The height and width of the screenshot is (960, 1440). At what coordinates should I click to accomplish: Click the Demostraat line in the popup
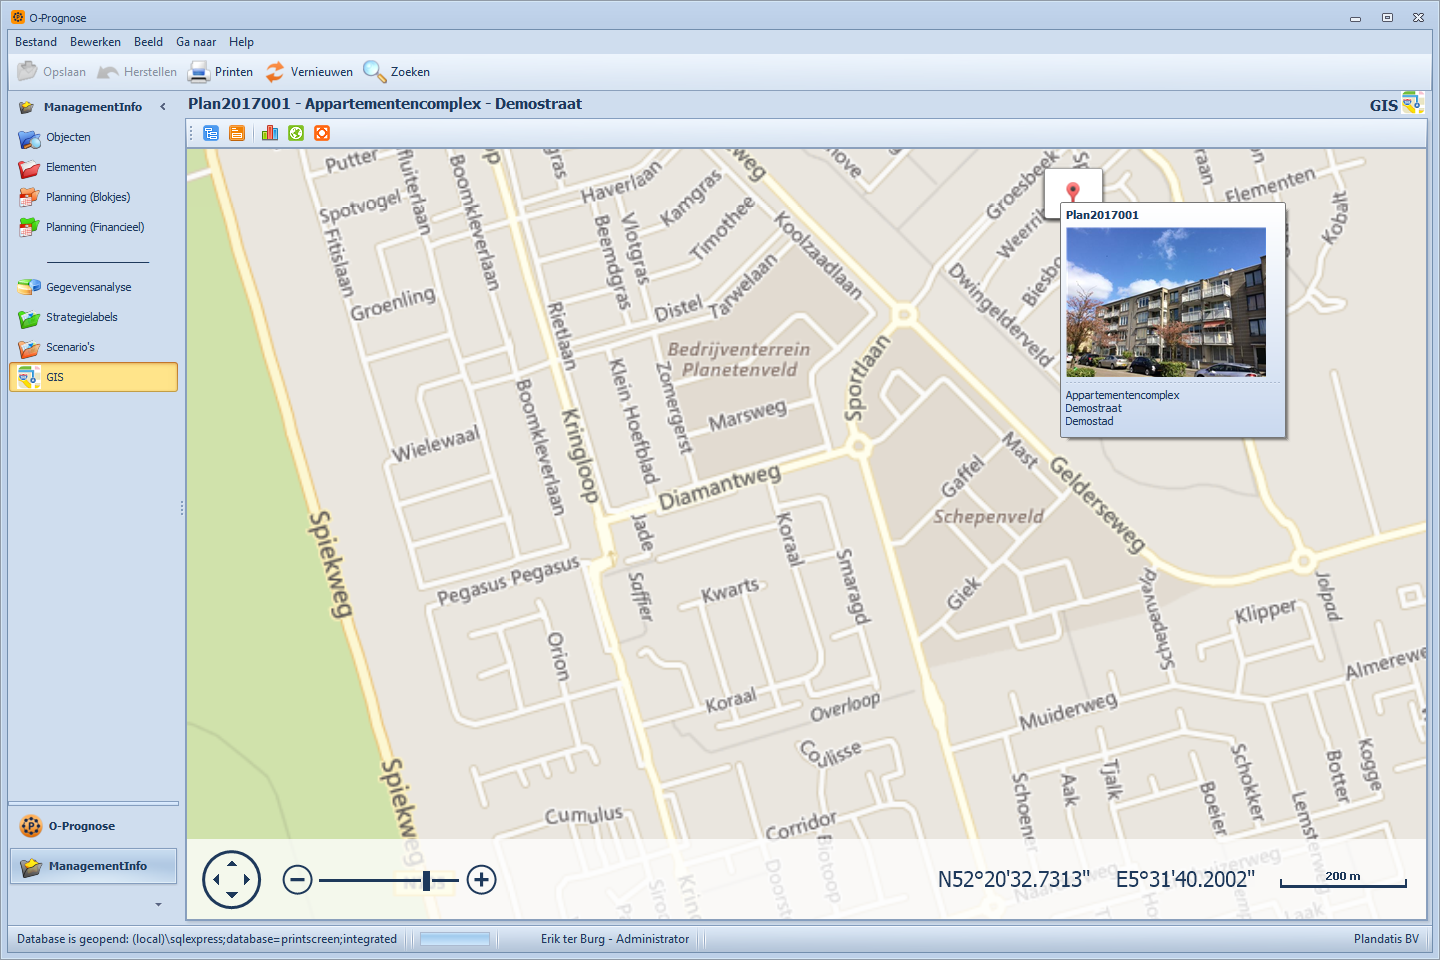coord(1093,408)
